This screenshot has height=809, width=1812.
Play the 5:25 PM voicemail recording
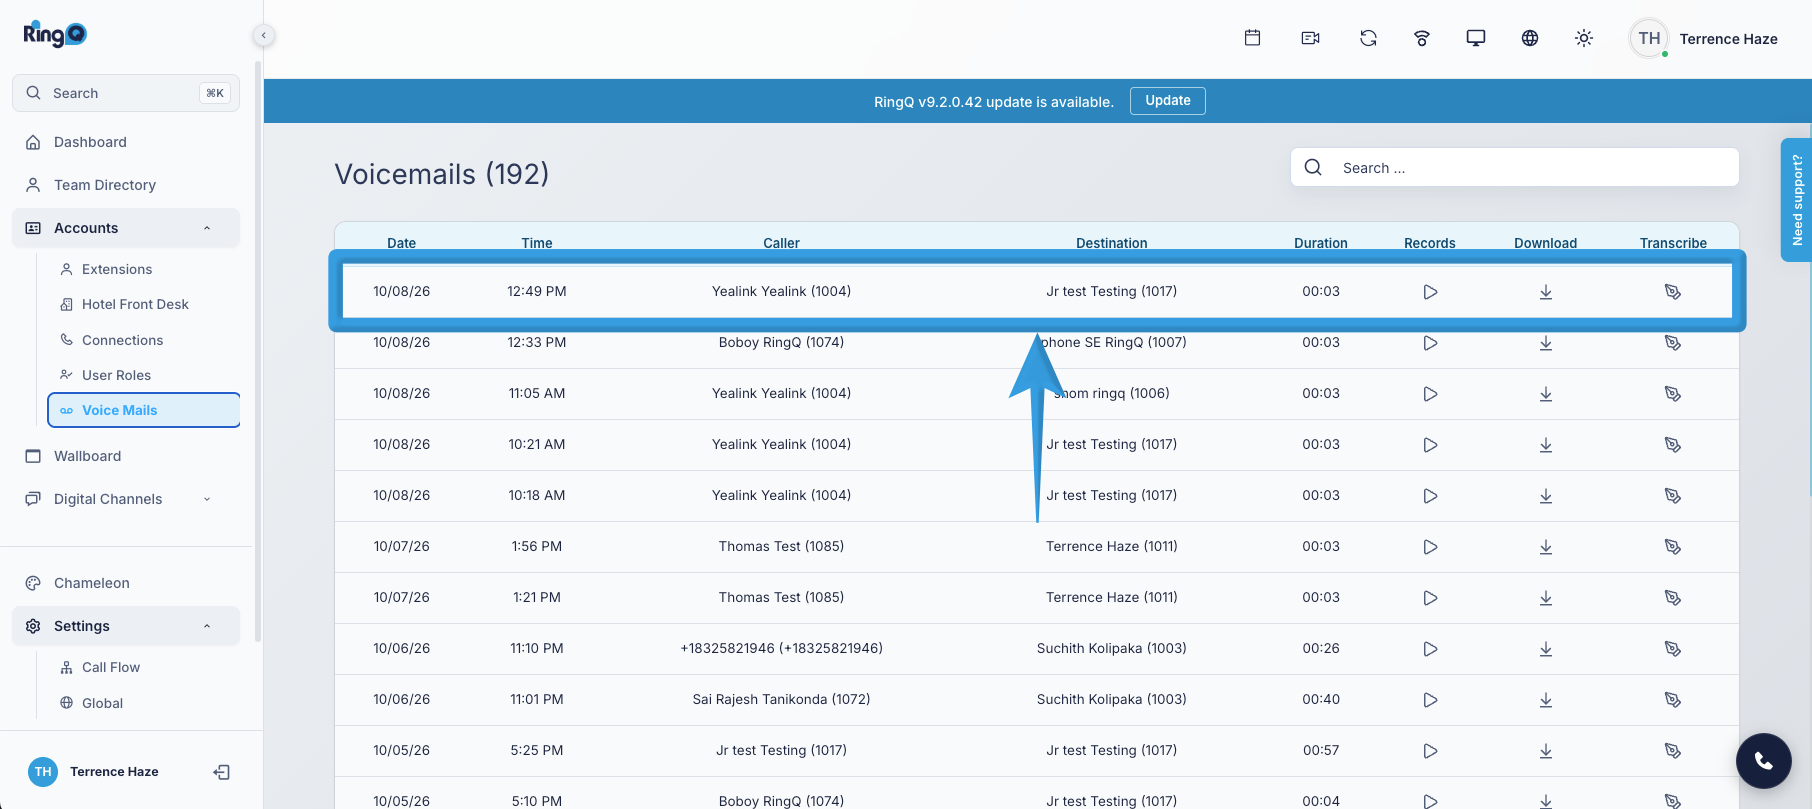1430,751
